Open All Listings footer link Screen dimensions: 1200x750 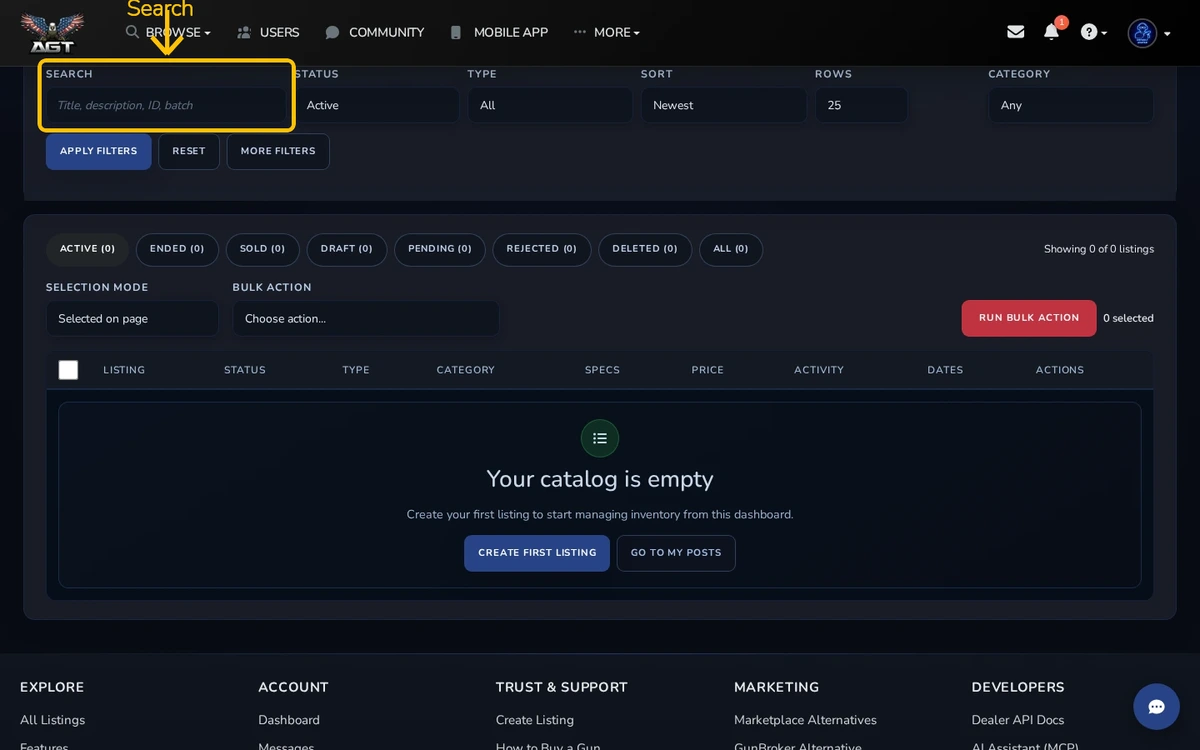pos(52,720)
